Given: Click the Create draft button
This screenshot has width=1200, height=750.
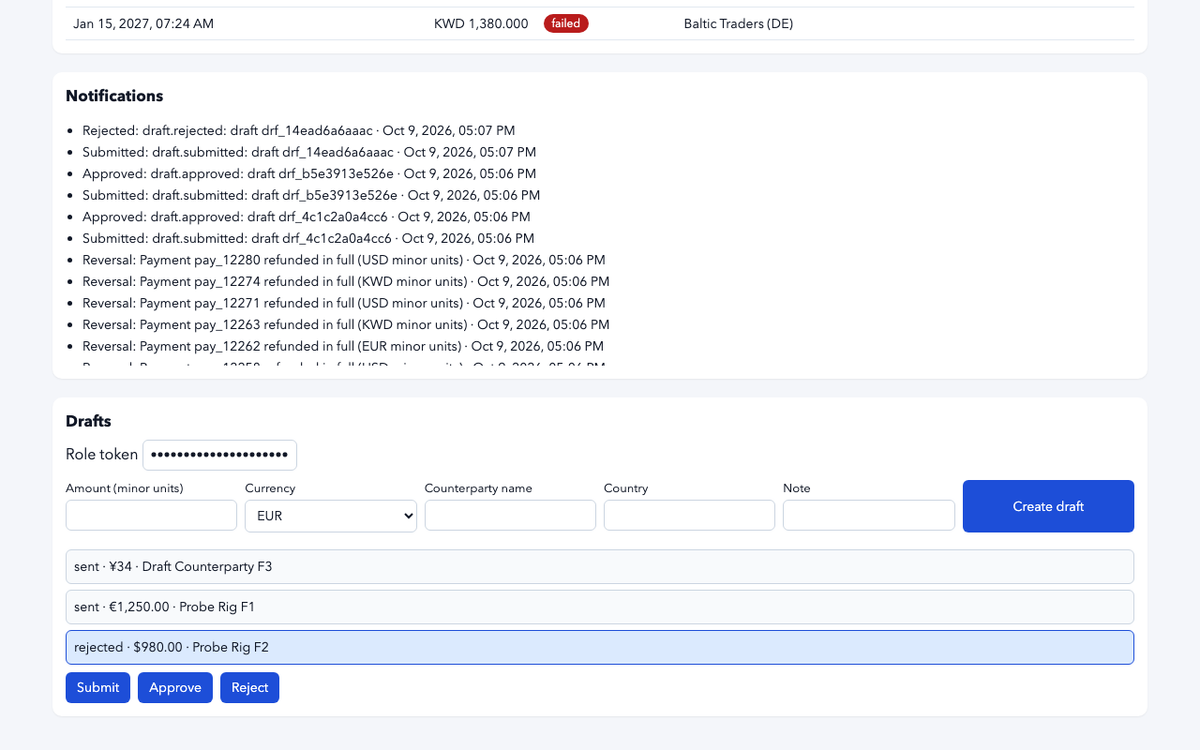Looking at the screenshot, I should (1048, 506).
